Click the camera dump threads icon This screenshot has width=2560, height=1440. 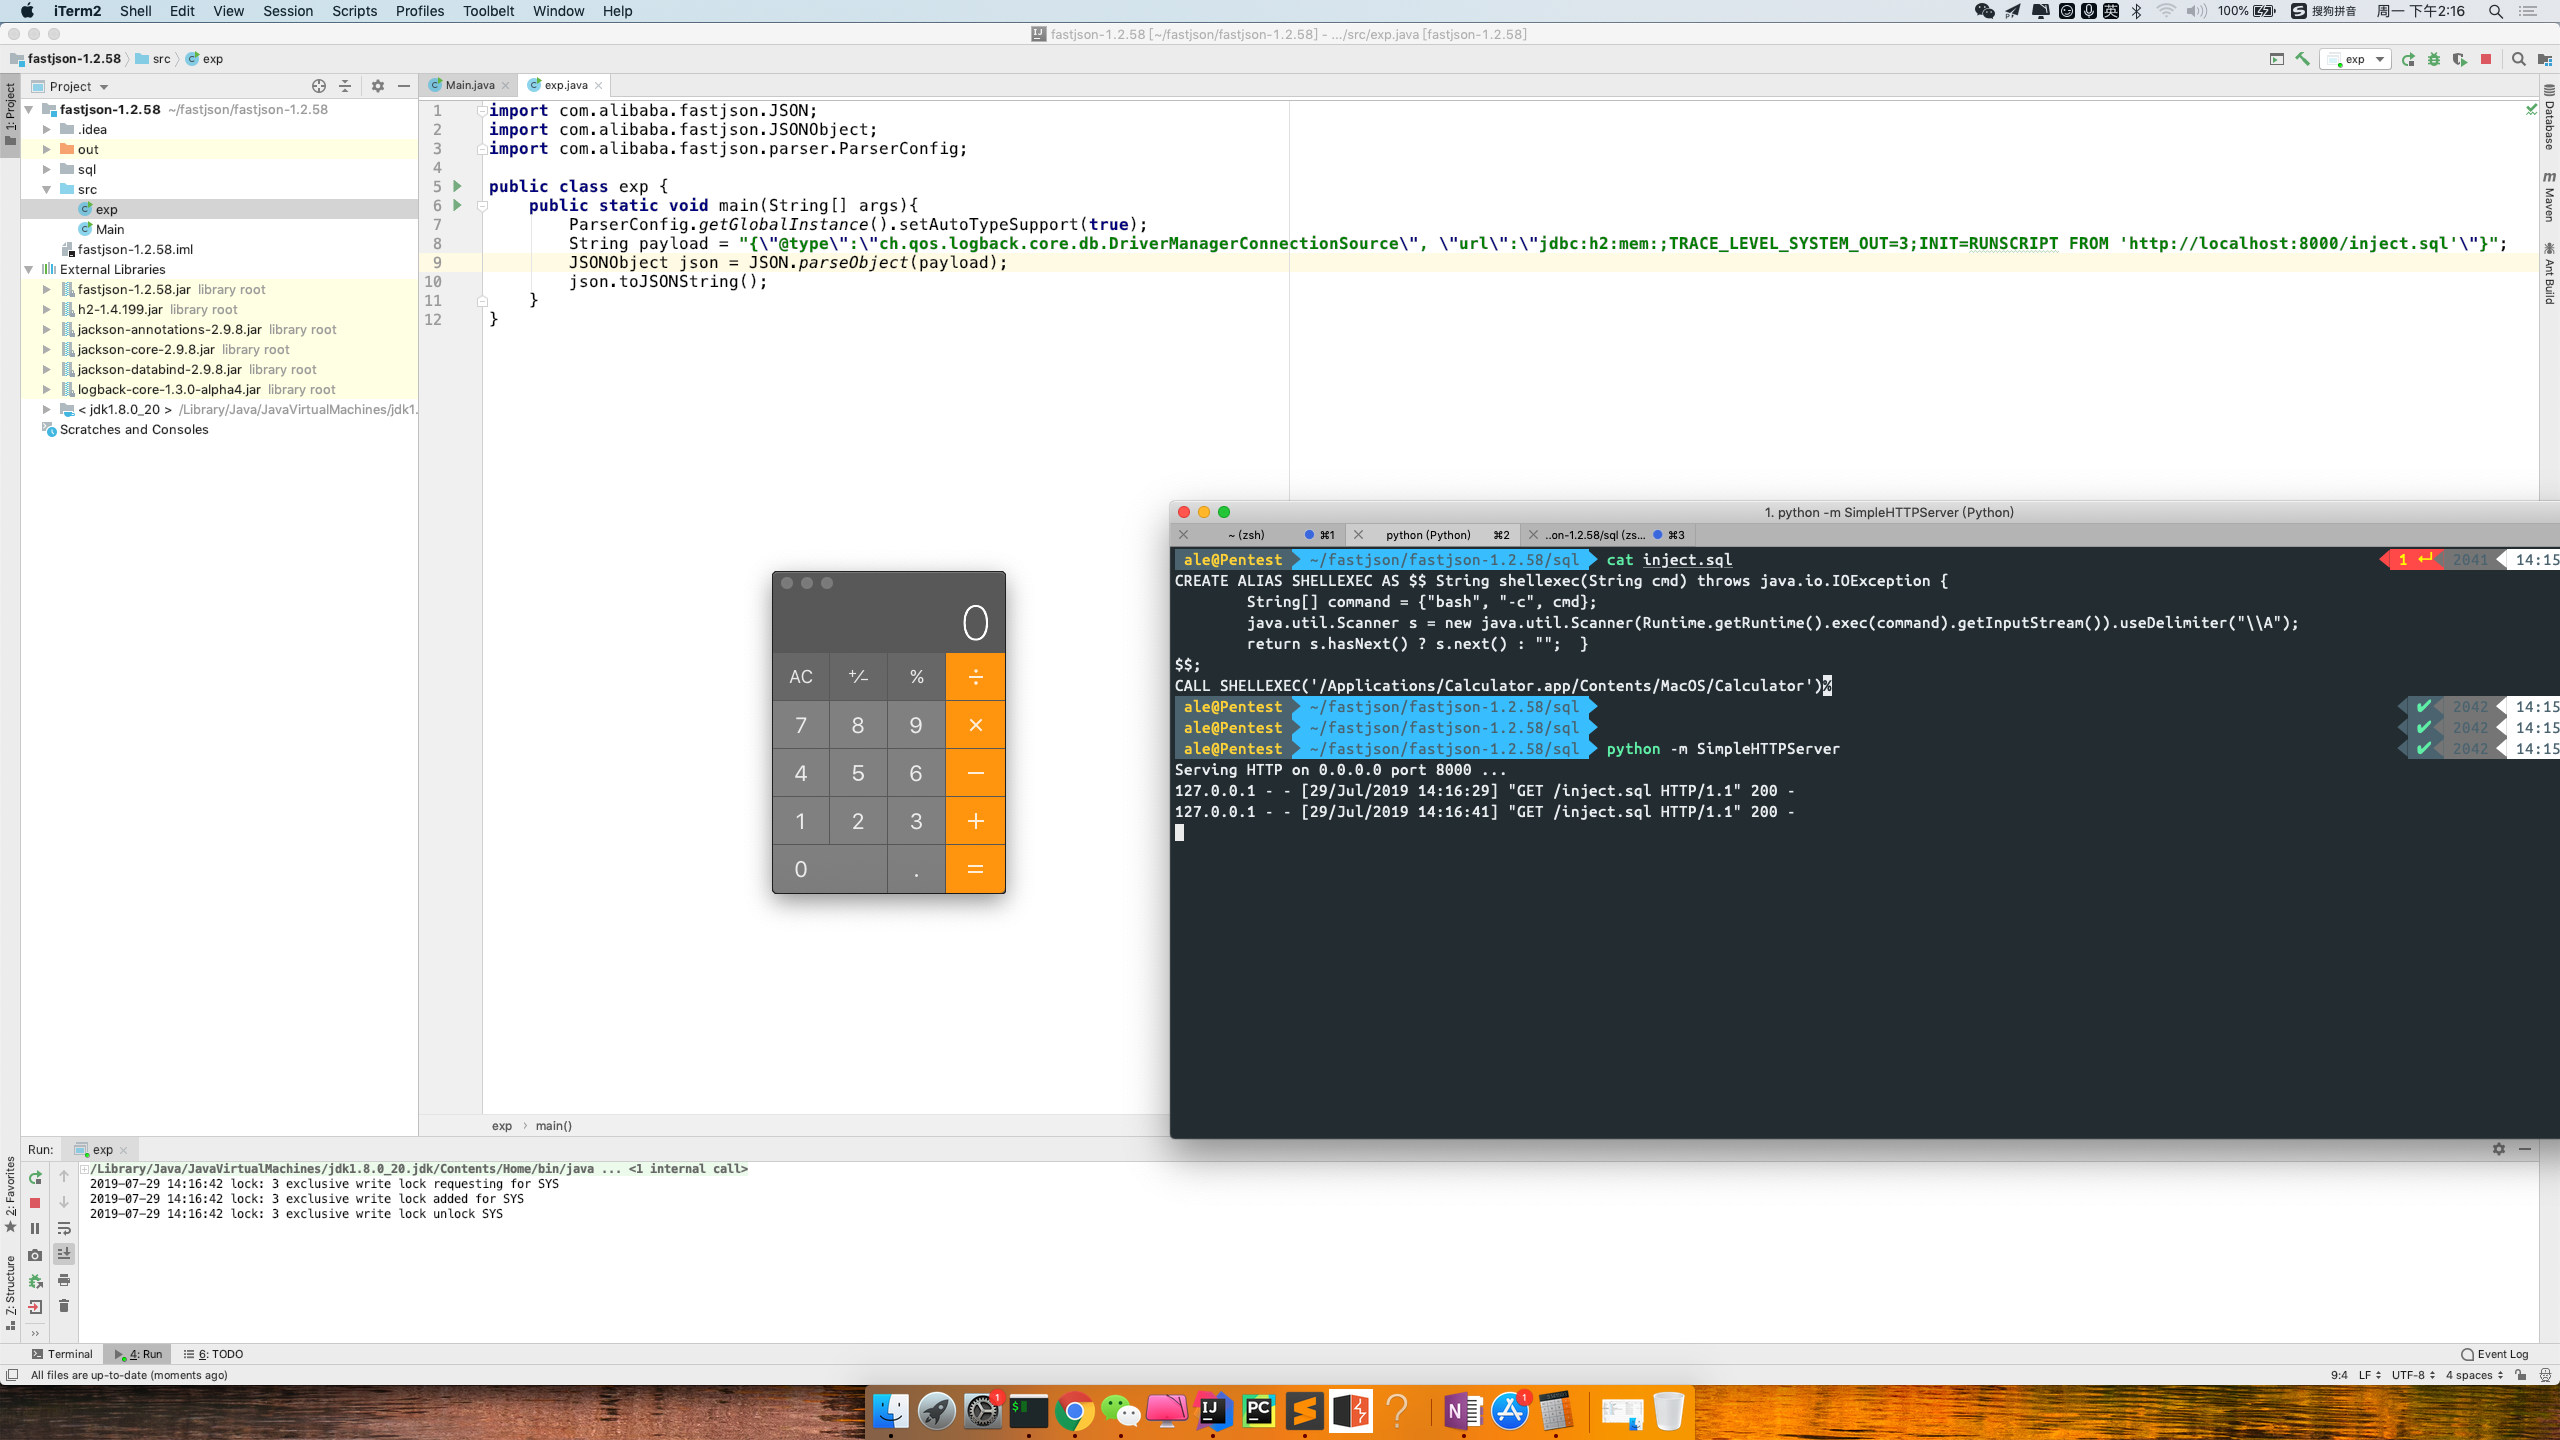(x=35, y=1255)
